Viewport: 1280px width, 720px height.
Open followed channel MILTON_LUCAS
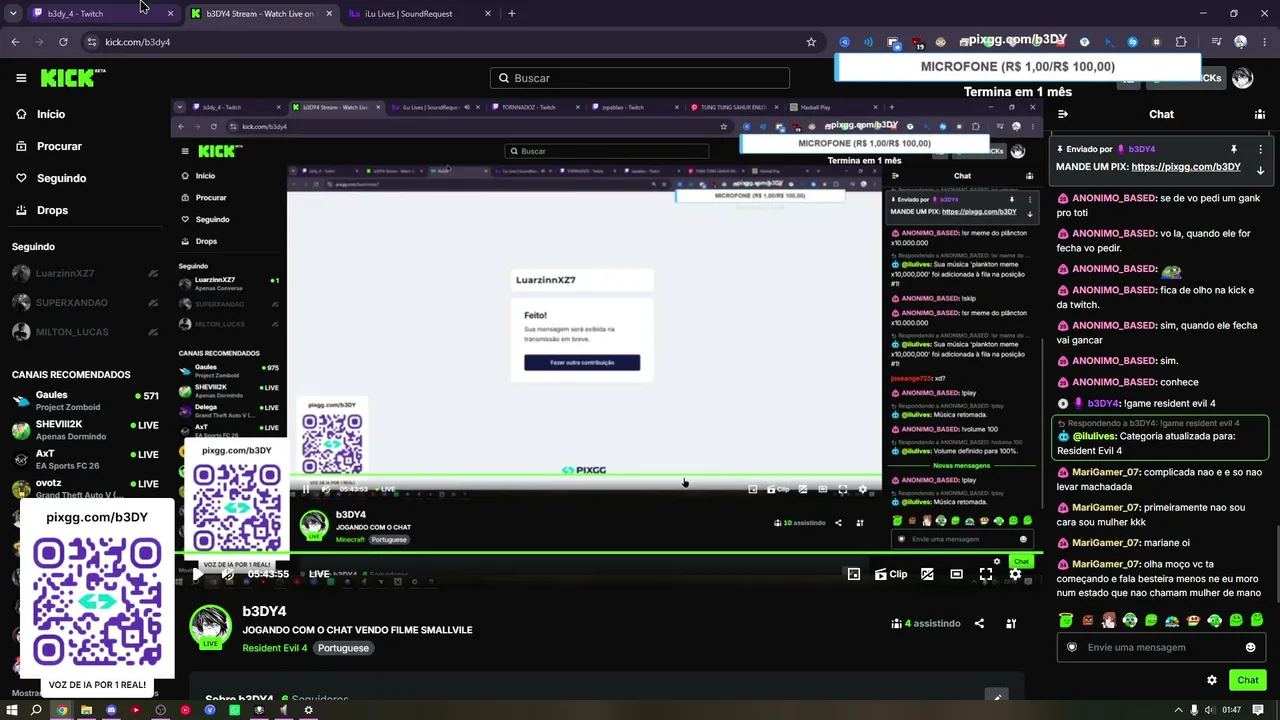(85, 332)
